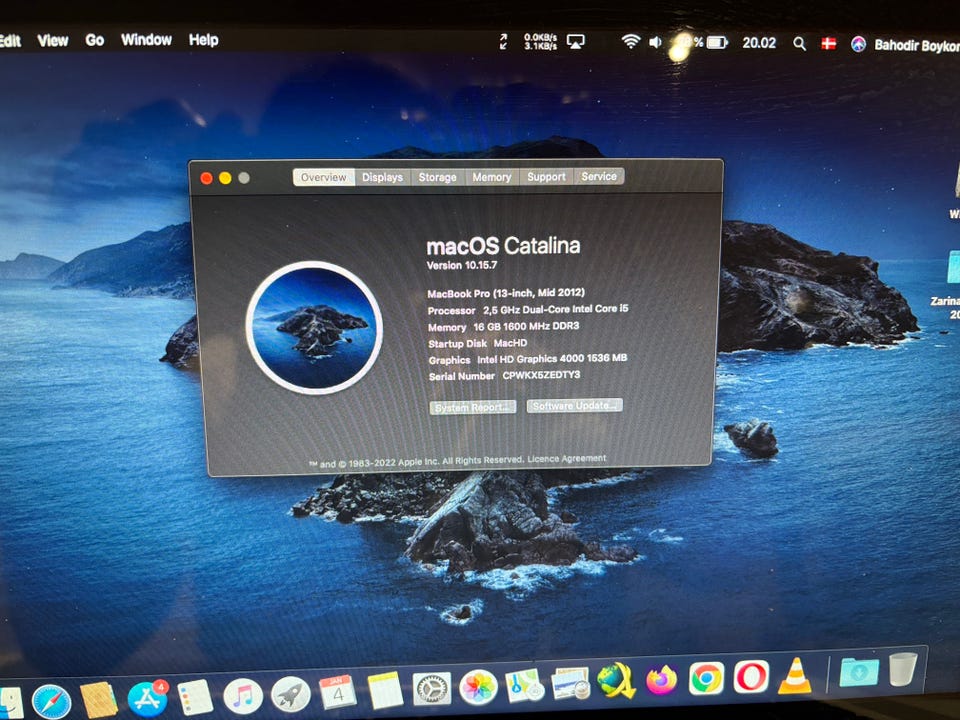This screenshot has height=720, width=960.
Task: Click the serial number CPWKX5ZEDTY3
Action: [541, 375]
